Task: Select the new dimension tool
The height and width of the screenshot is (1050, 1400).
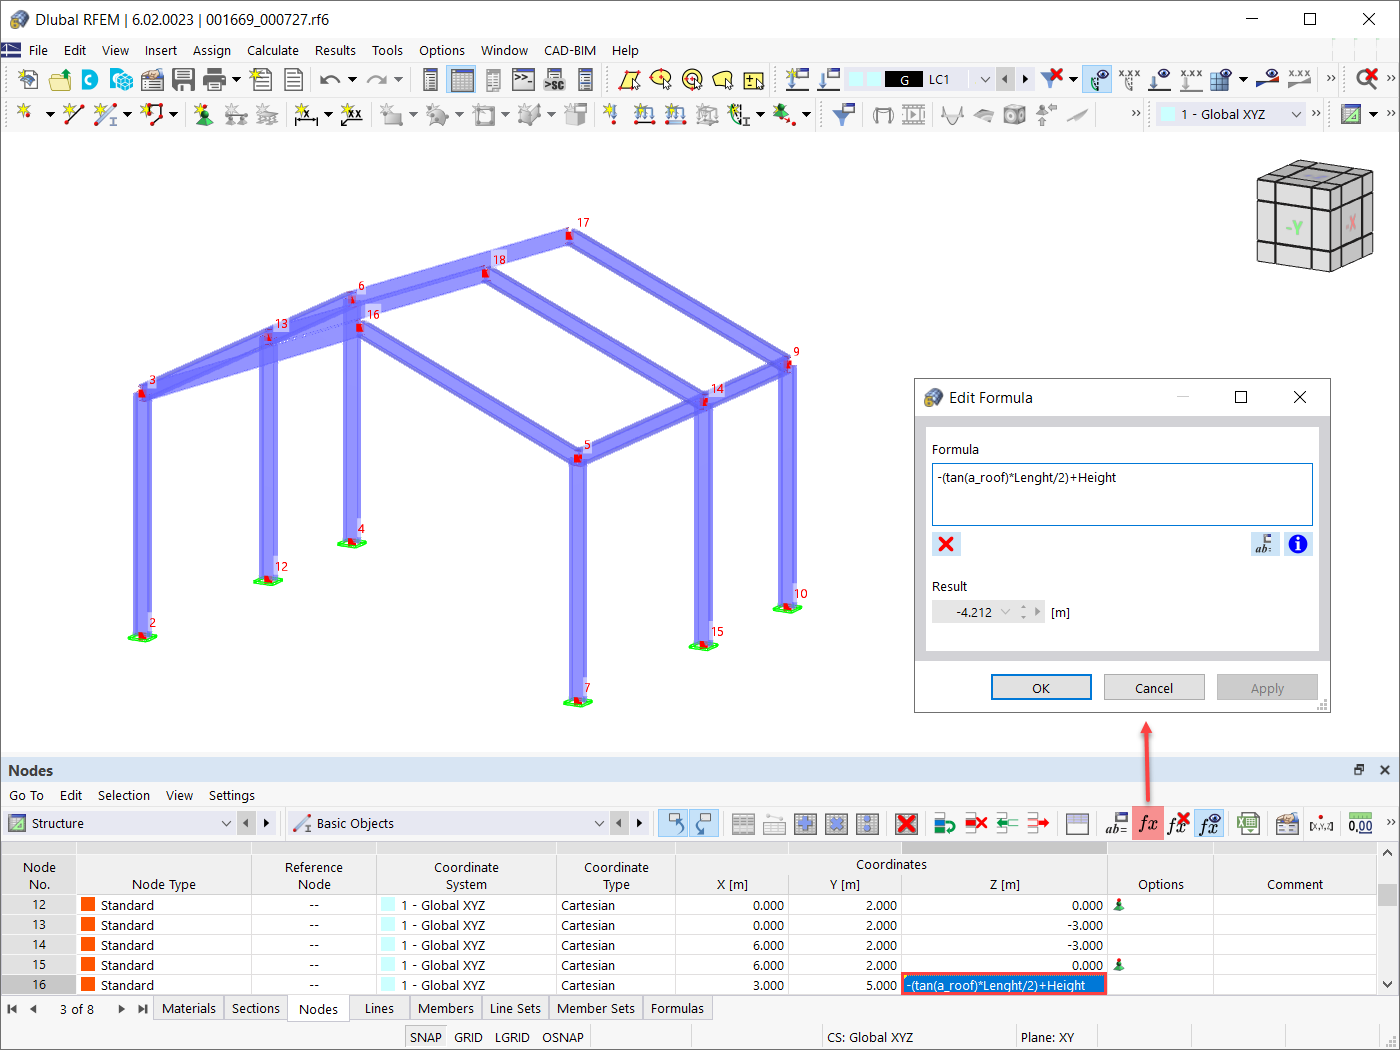Action: click(x=305, y=115)
